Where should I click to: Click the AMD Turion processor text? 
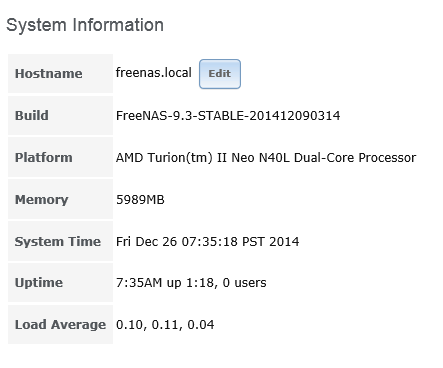266,157
